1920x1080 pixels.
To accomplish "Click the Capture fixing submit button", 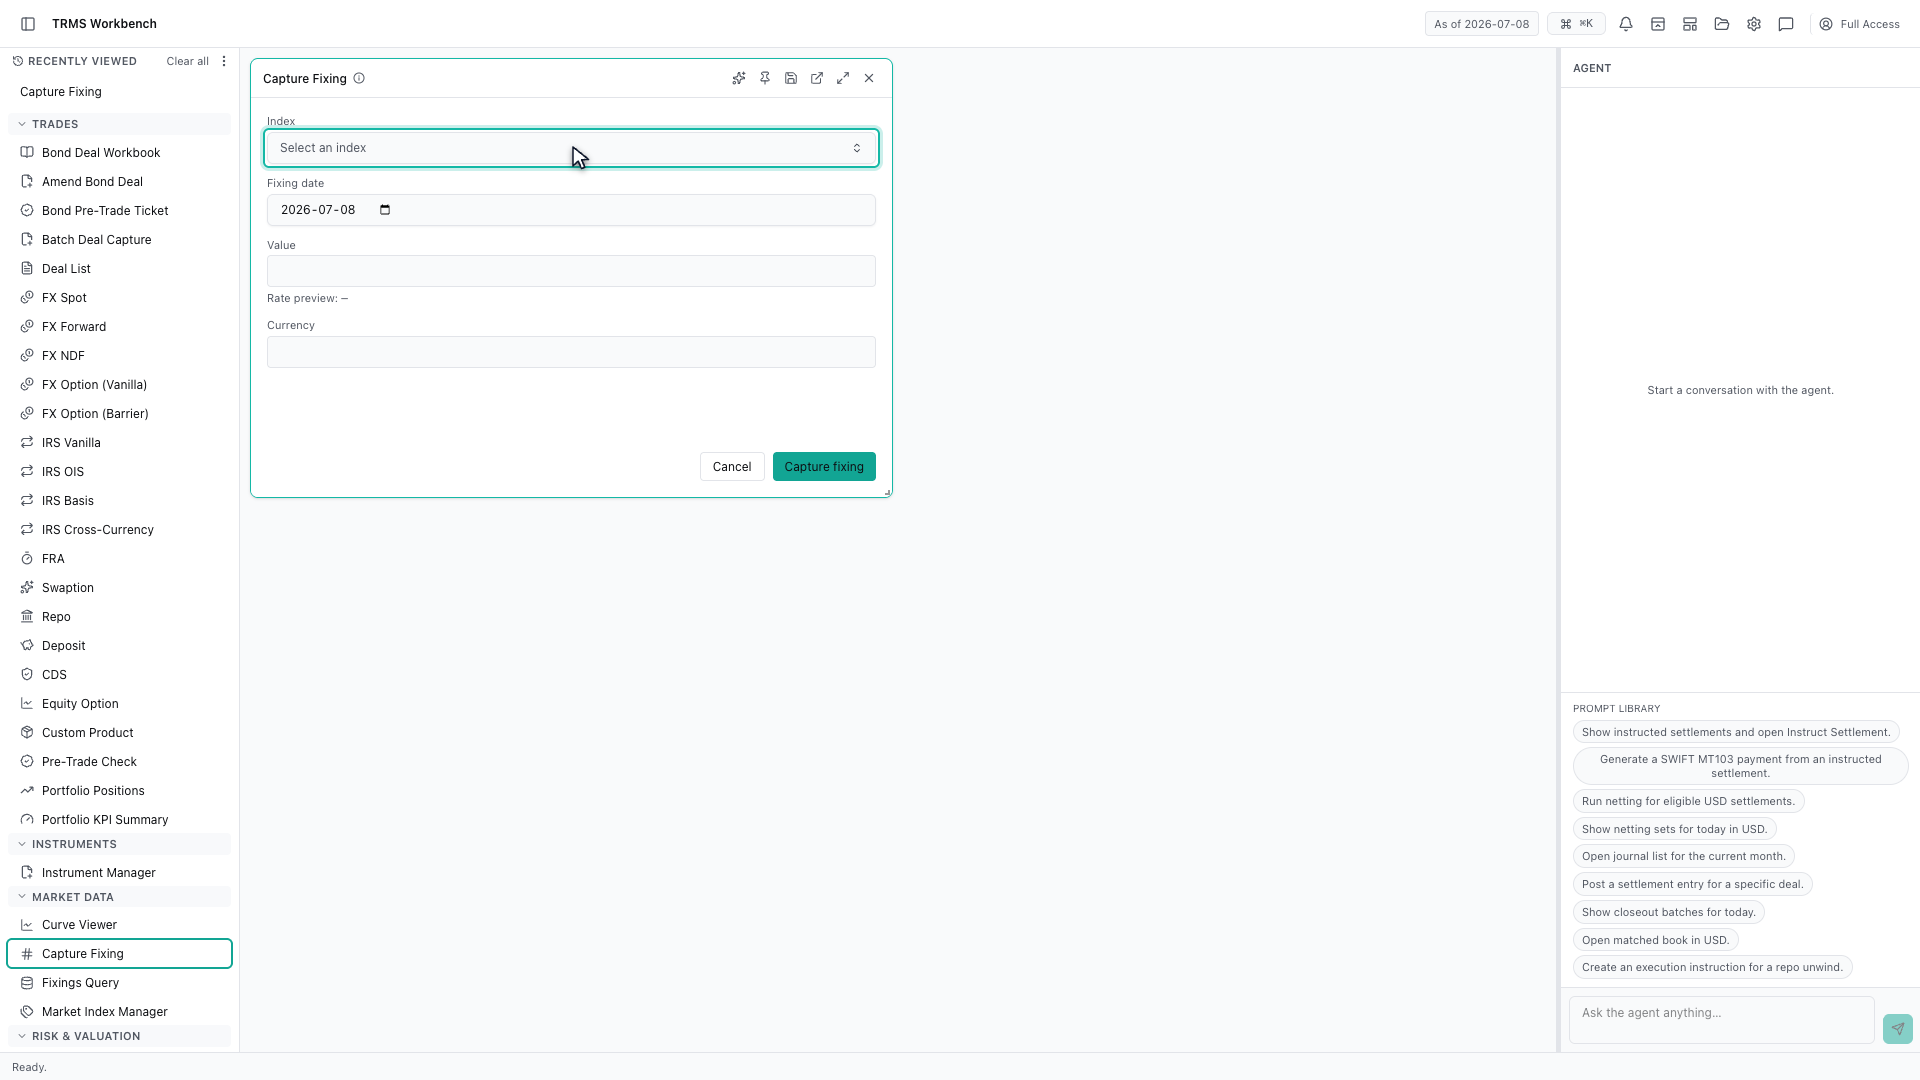I will 824,467.
